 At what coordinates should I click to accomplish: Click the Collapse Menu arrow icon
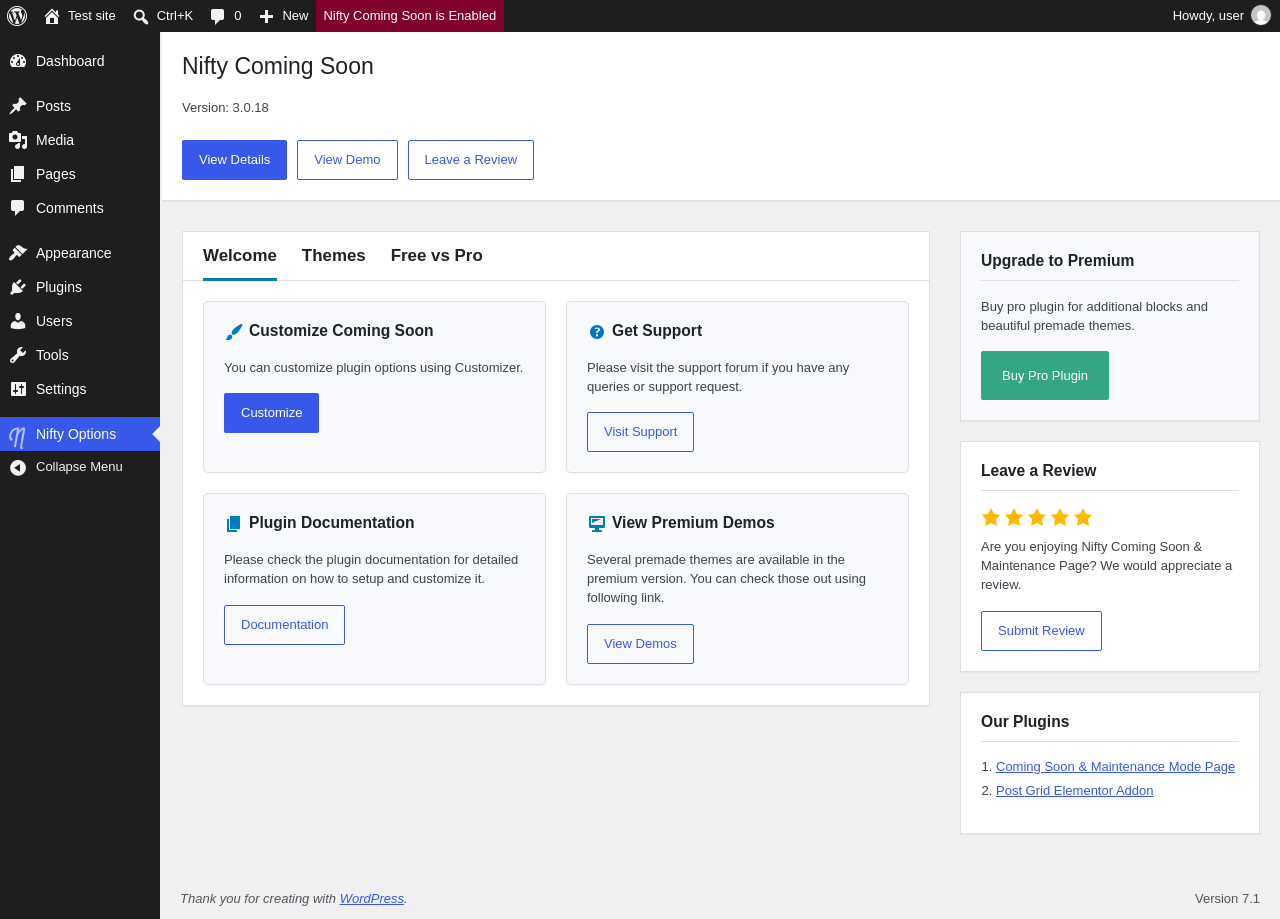[18, 467]
